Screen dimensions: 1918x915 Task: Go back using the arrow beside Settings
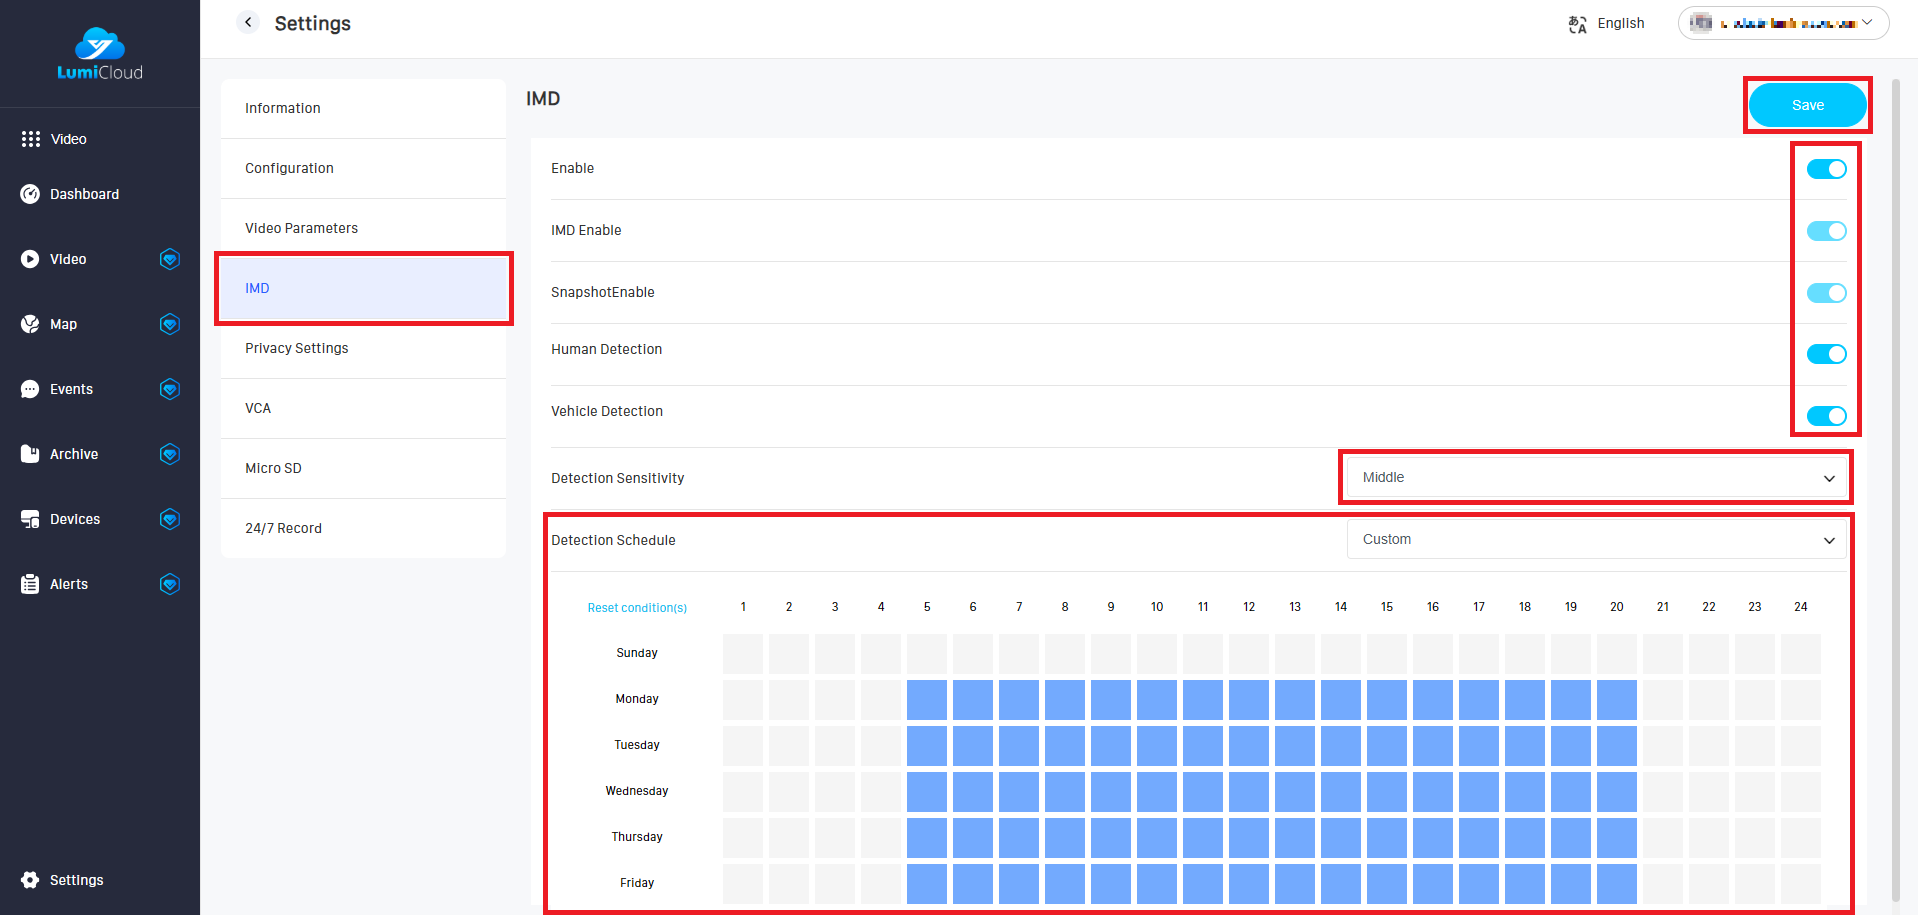click(x=248, y=22)
